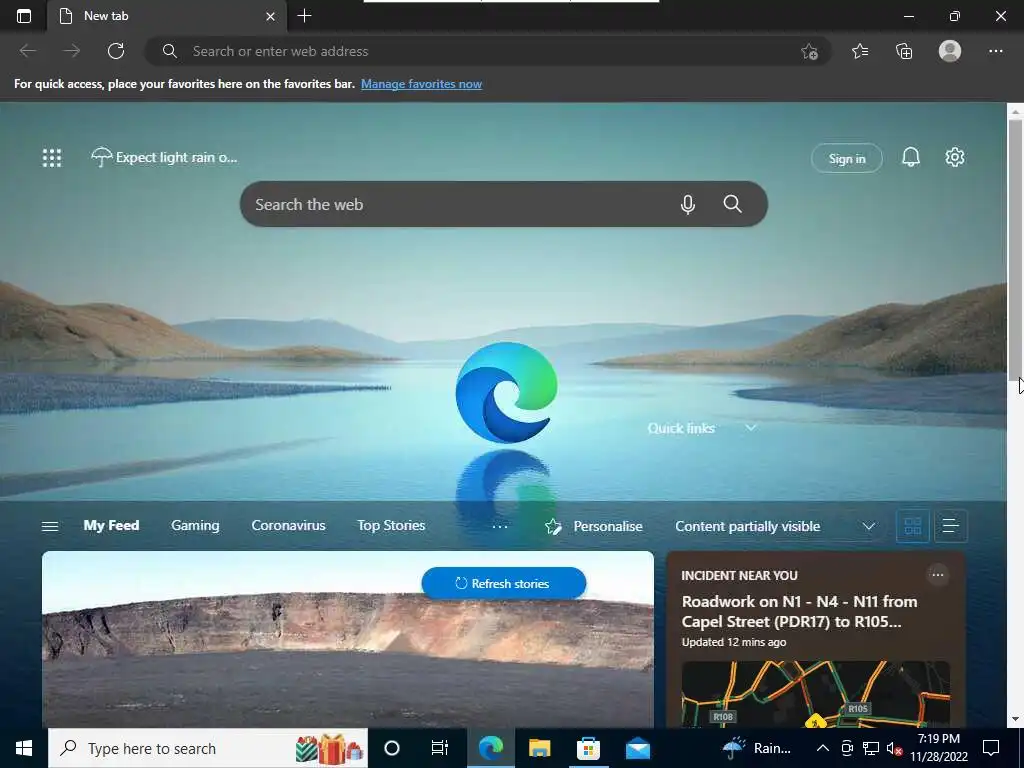Switch feed to grid view
Viewport: 1024px width, 768px height.
912,526
